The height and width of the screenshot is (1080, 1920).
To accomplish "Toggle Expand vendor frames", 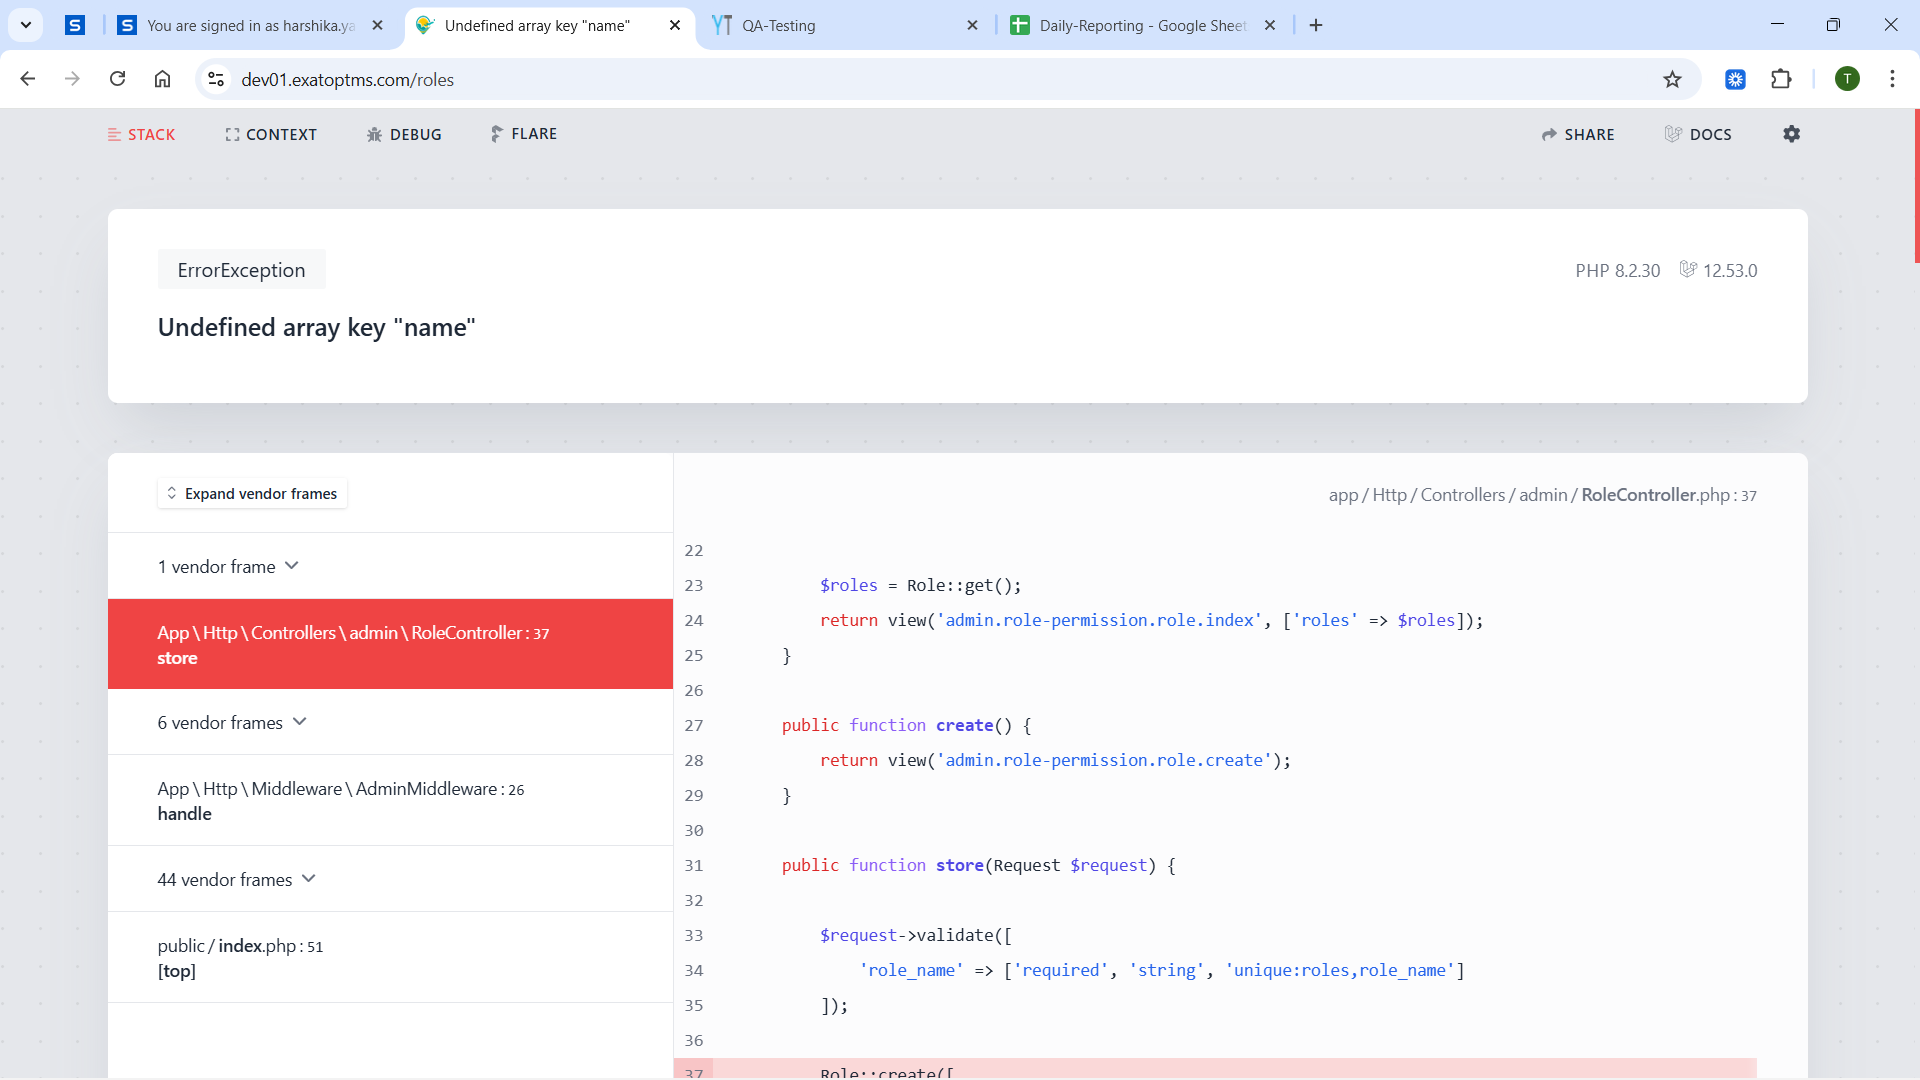I will point(252,493).
